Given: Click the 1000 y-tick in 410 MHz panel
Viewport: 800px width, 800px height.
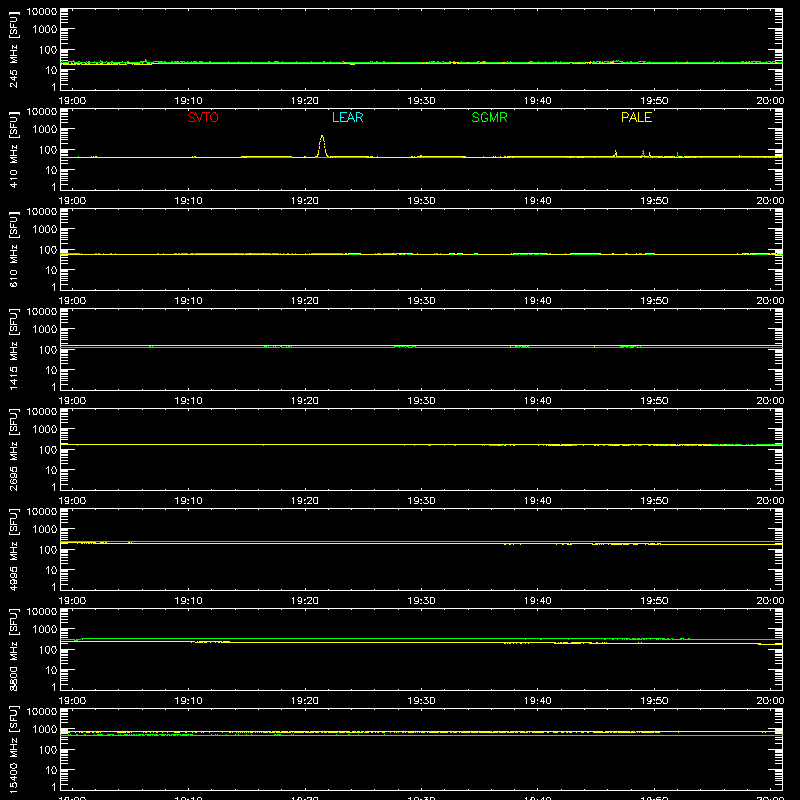Looking at the screenshot, I should 45,130.
